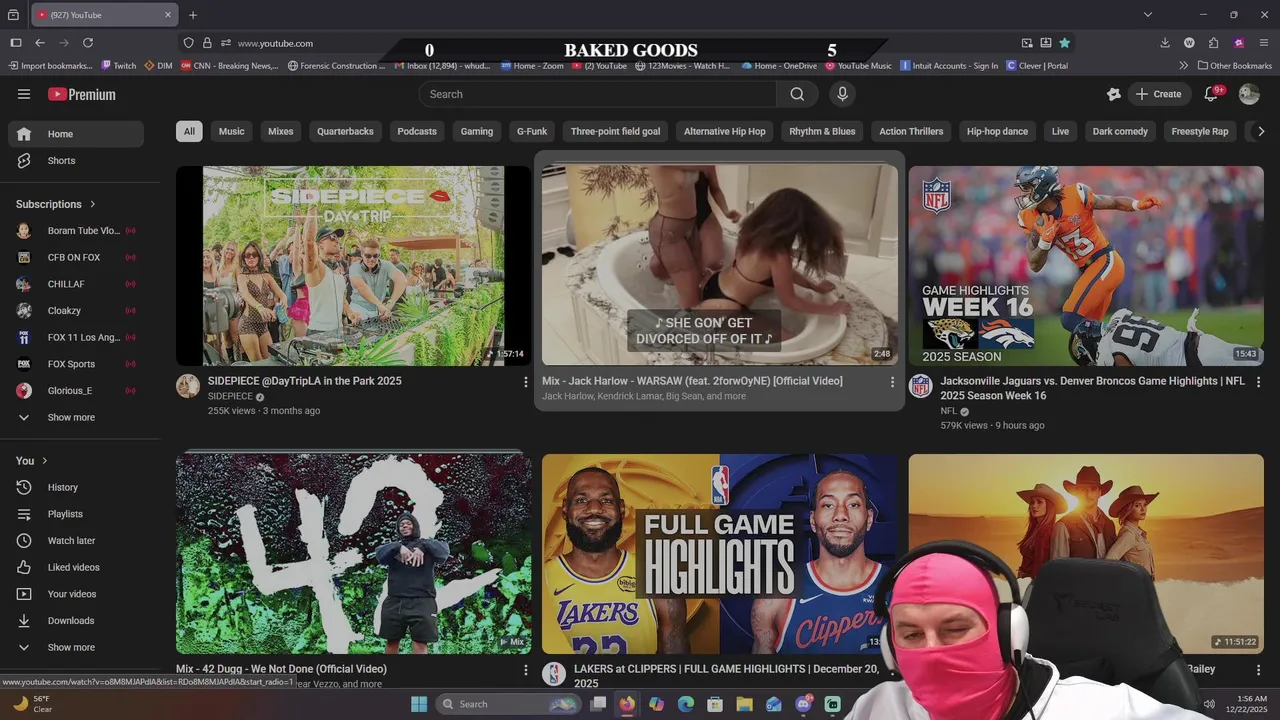Click the NFL channel avatar
The height and width of the screenshot is (720, 1280).
(x=920, y=386)
